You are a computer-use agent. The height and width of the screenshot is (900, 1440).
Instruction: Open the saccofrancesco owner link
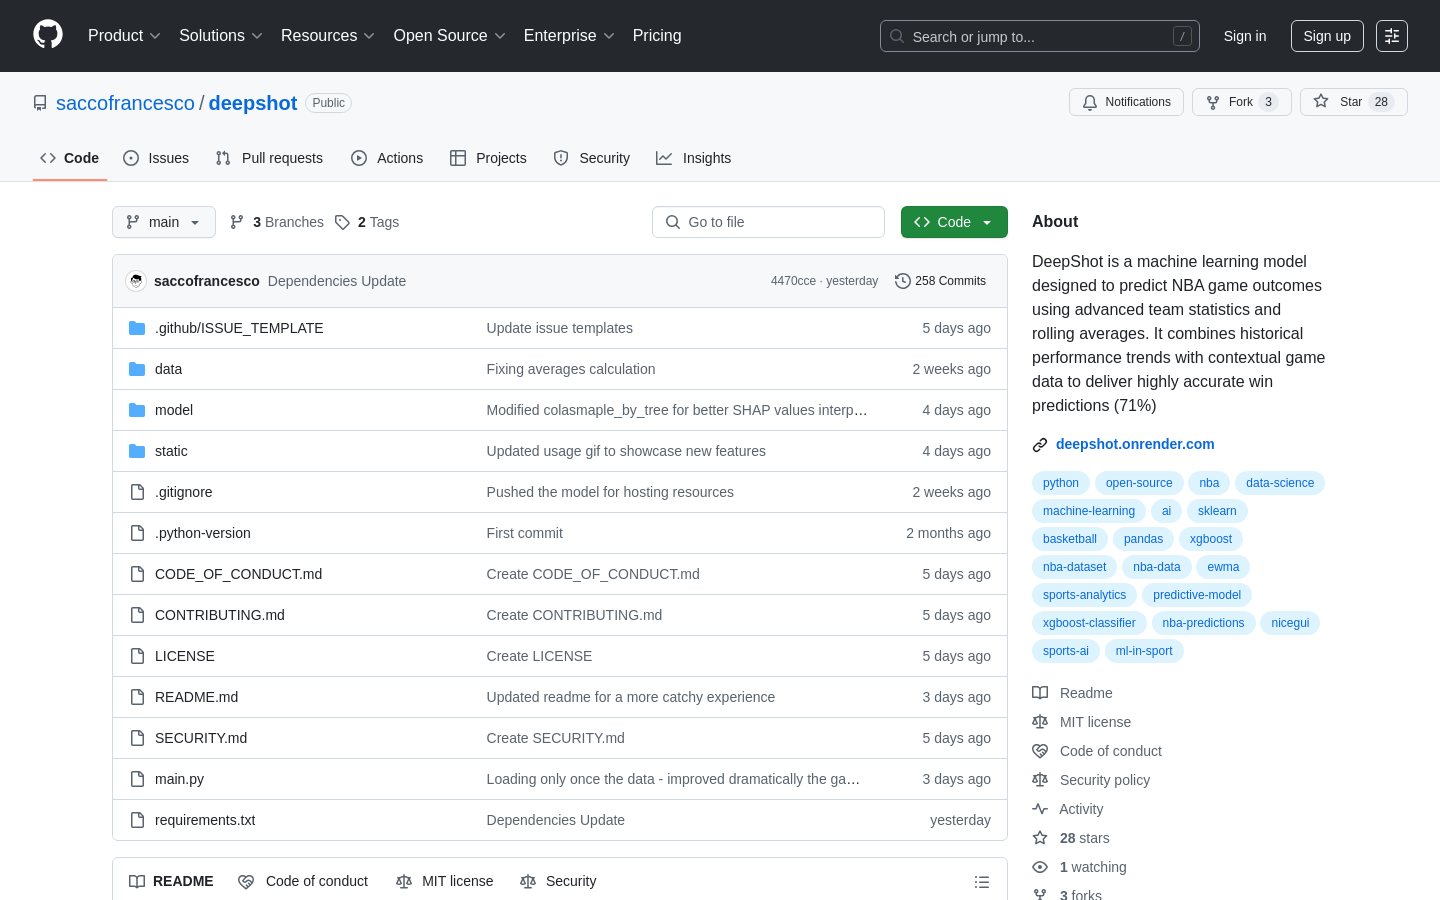125,103
